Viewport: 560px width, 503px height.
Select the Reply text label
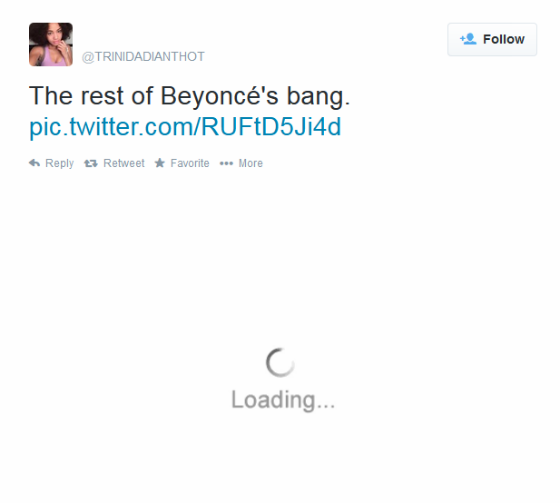pos(59,164)
